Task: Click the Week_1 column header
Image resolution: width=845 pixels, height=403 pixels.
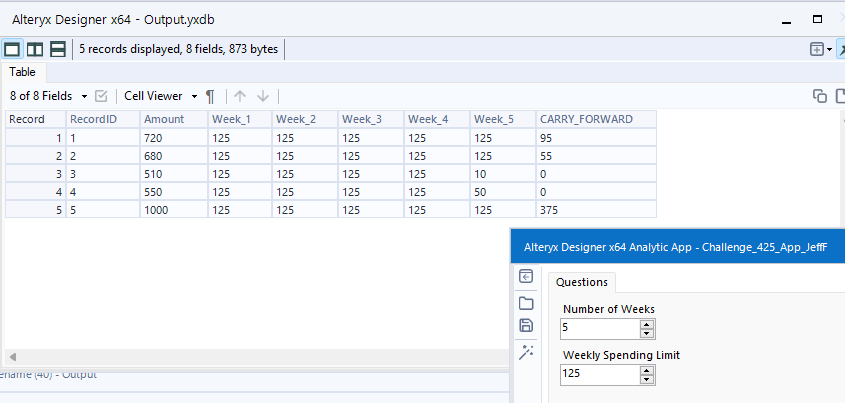Action: [x=240, y=119]
